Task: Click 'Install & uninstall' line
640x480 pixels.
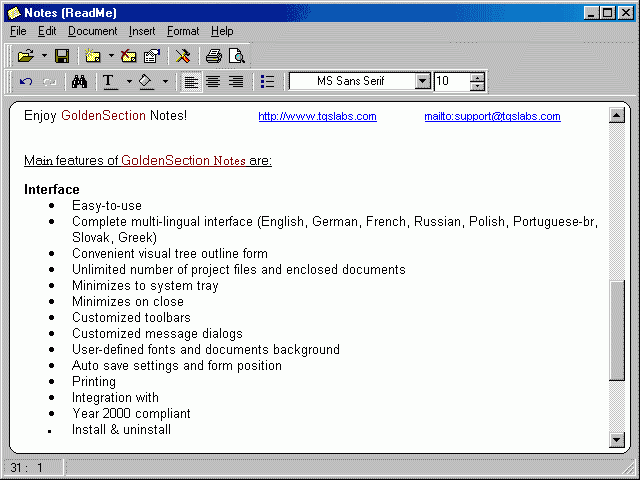Action: [121, 429]
